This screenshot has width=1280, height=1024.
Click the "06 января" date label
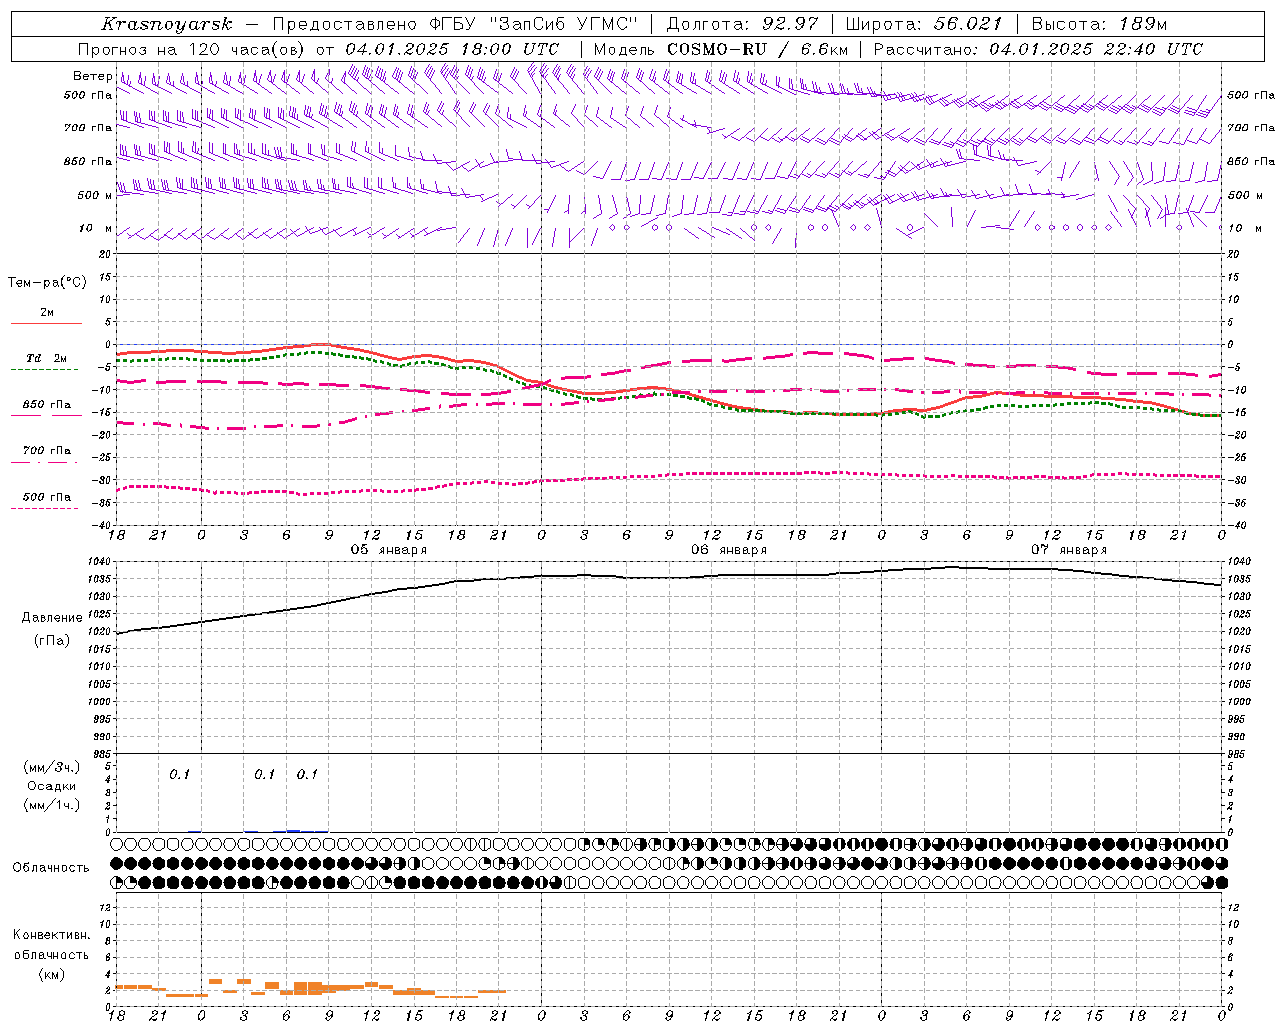pos(729,550)
